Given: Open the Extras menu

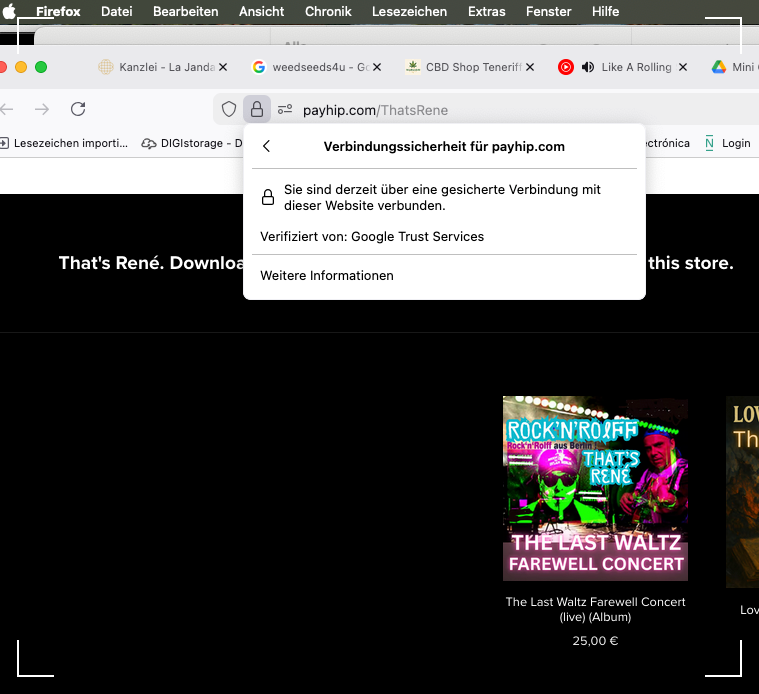Looking at the screenshot, I should click(x=486, y=11).
